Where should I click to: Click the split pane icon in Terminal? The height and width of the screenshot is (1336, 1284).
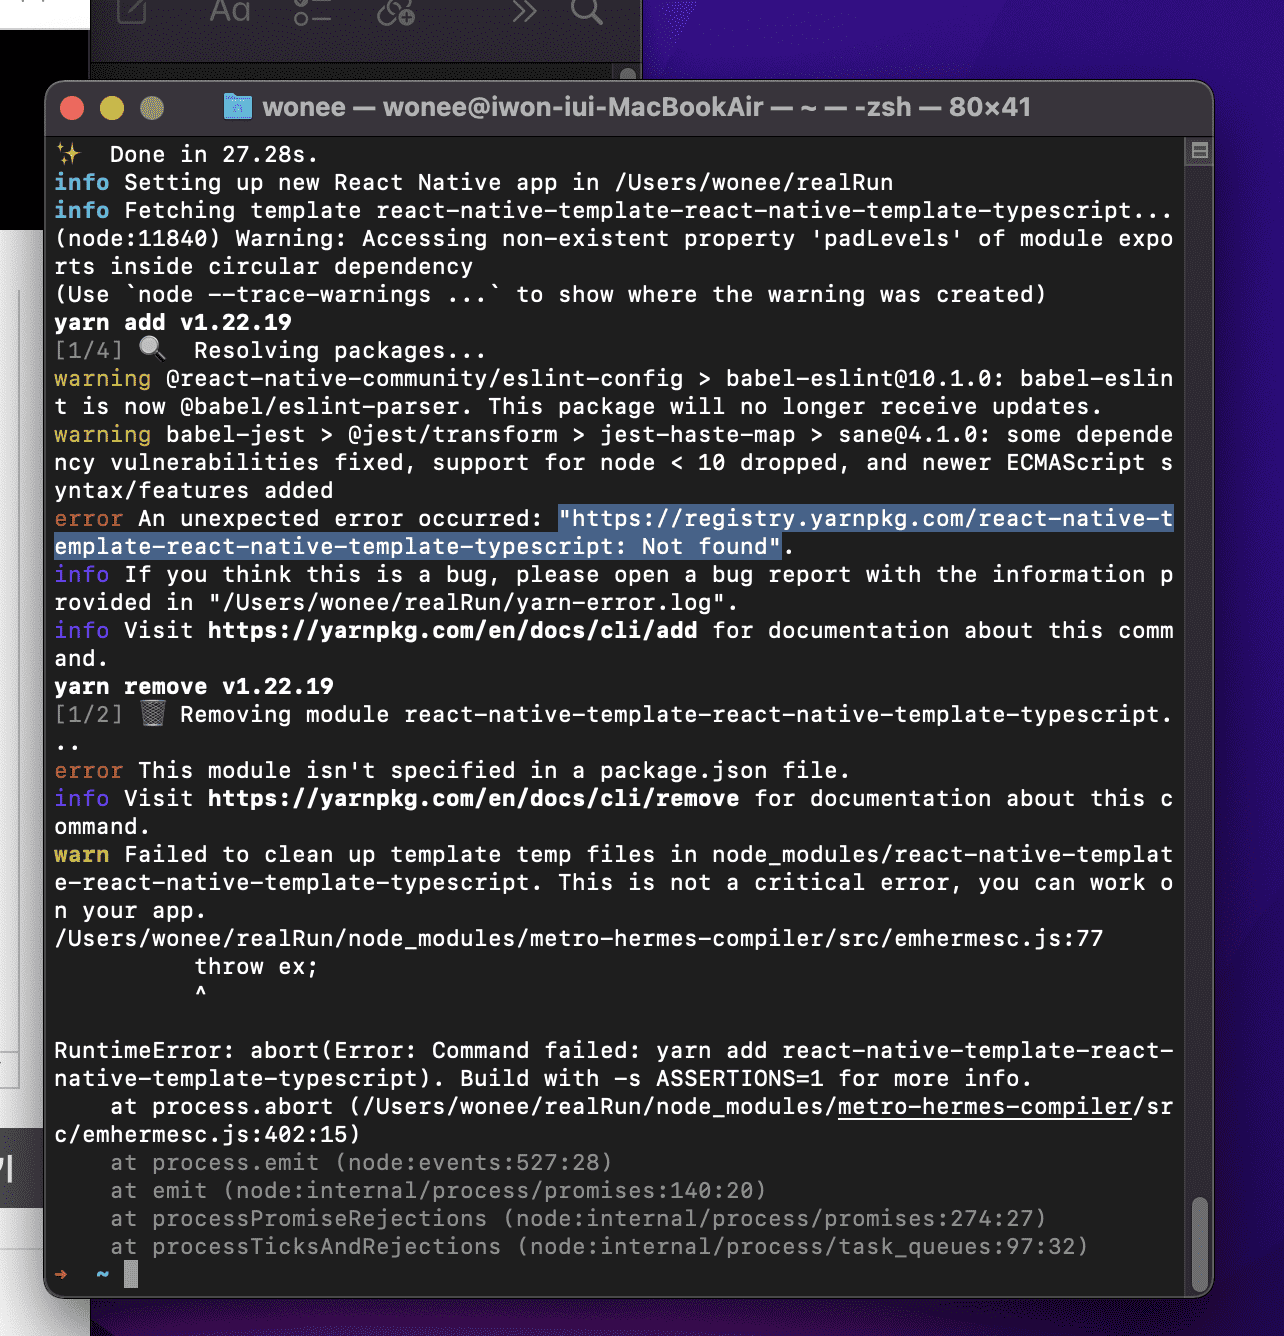pos(1199,151)
